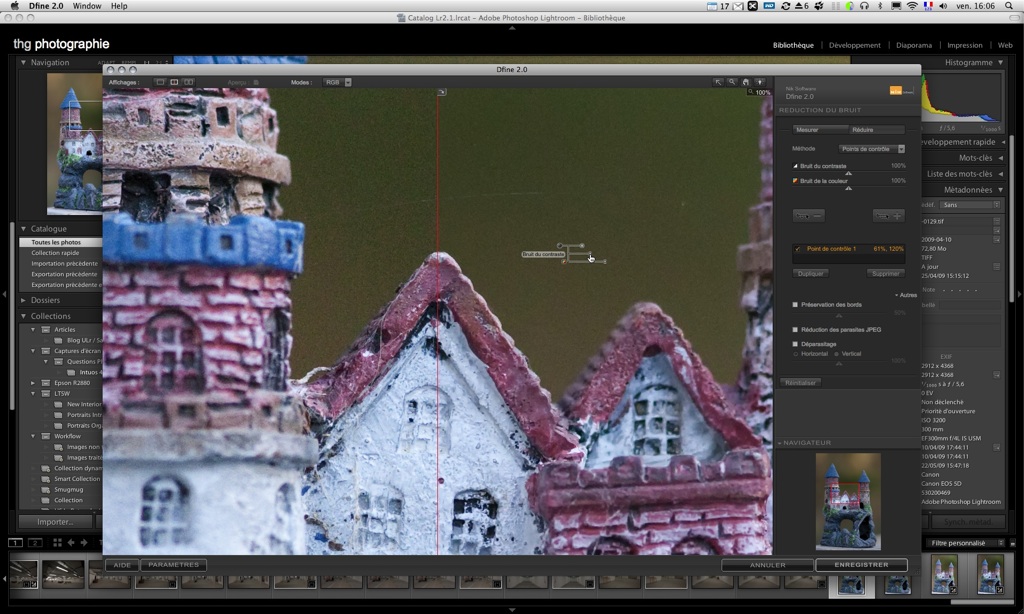The image size is (1024, 614).
Task: Select the zoom magnifier tool in Dfine
Action: pyautogui.click(x=732, y=82)
